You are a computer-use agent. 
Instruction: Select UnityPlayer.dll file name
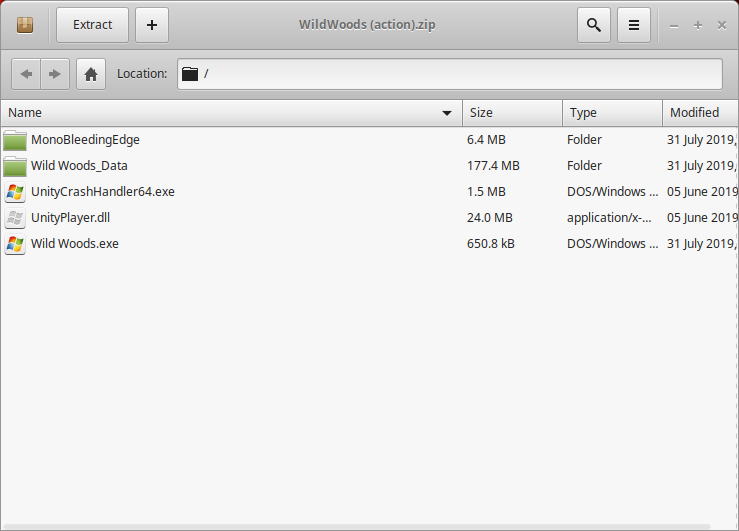71,218
